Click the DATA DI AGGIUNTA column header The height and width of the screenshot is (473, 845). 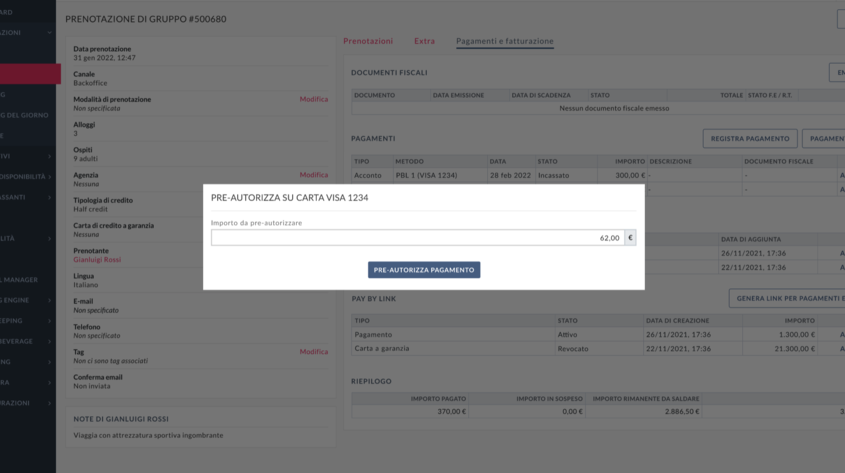pos(751,239)
